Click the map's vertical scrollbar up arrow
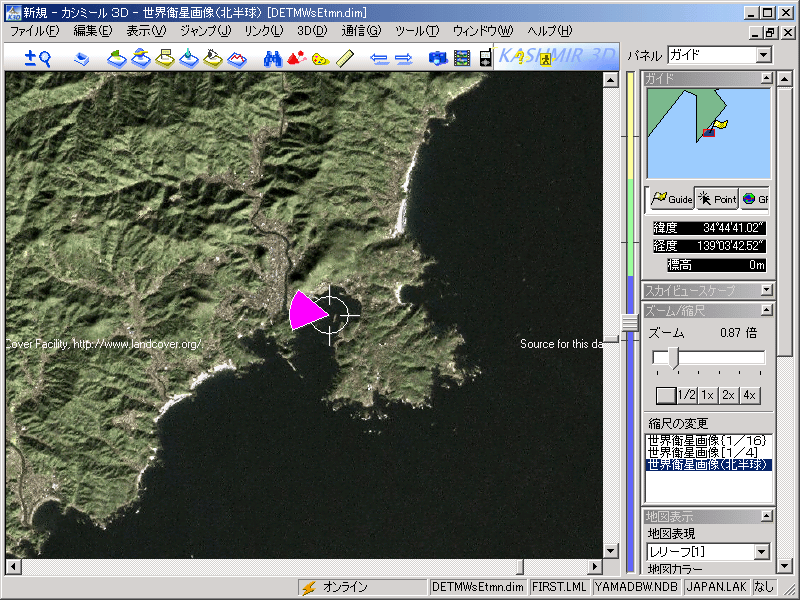 [x=611, y=80]
